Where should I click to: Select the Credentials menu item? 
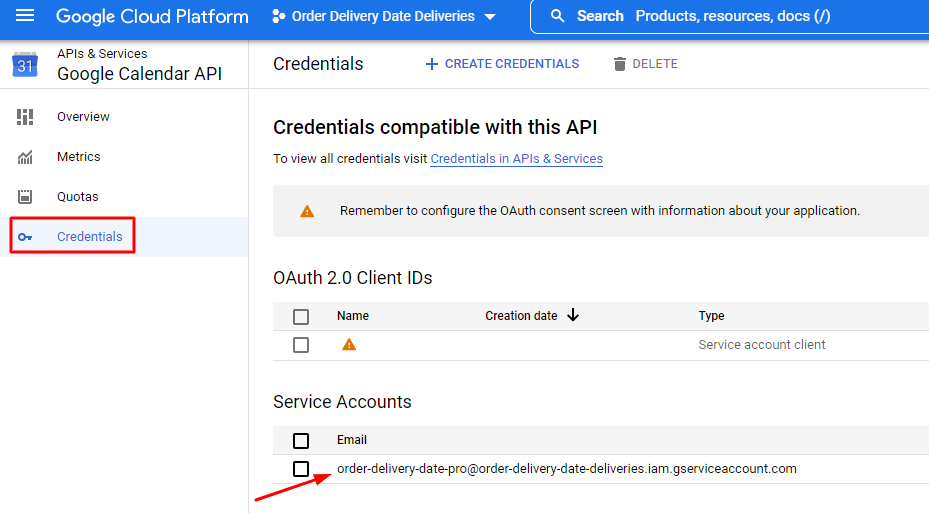(89, 237)
